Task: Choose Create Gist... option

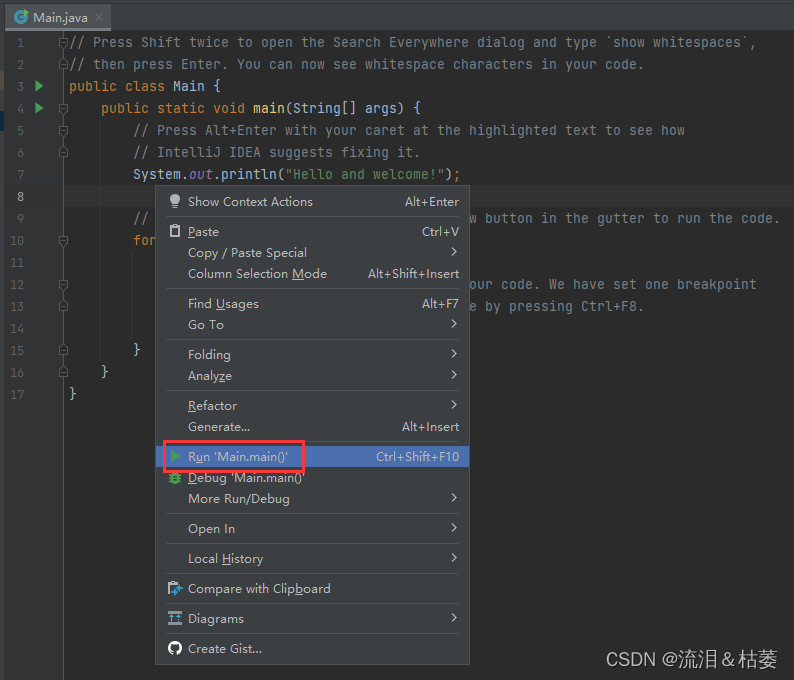Action: pos(312,648)
